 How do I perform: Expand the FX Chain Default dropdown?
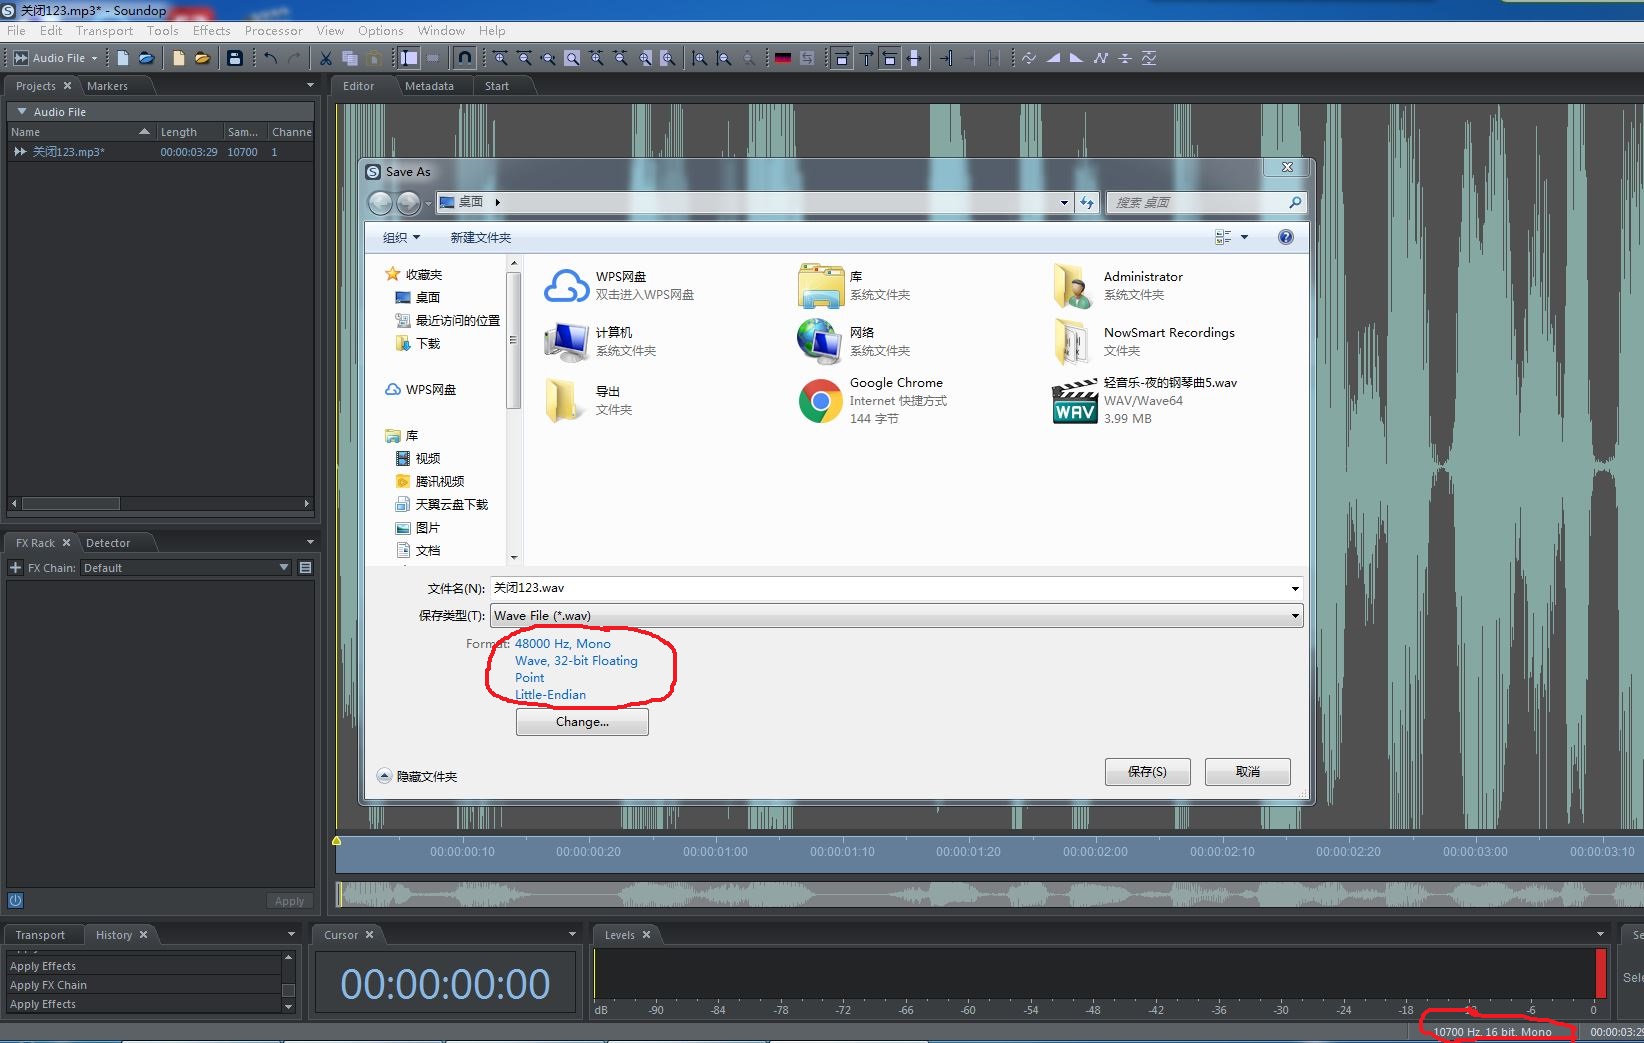pyautogui.click(x=284, y=568)
